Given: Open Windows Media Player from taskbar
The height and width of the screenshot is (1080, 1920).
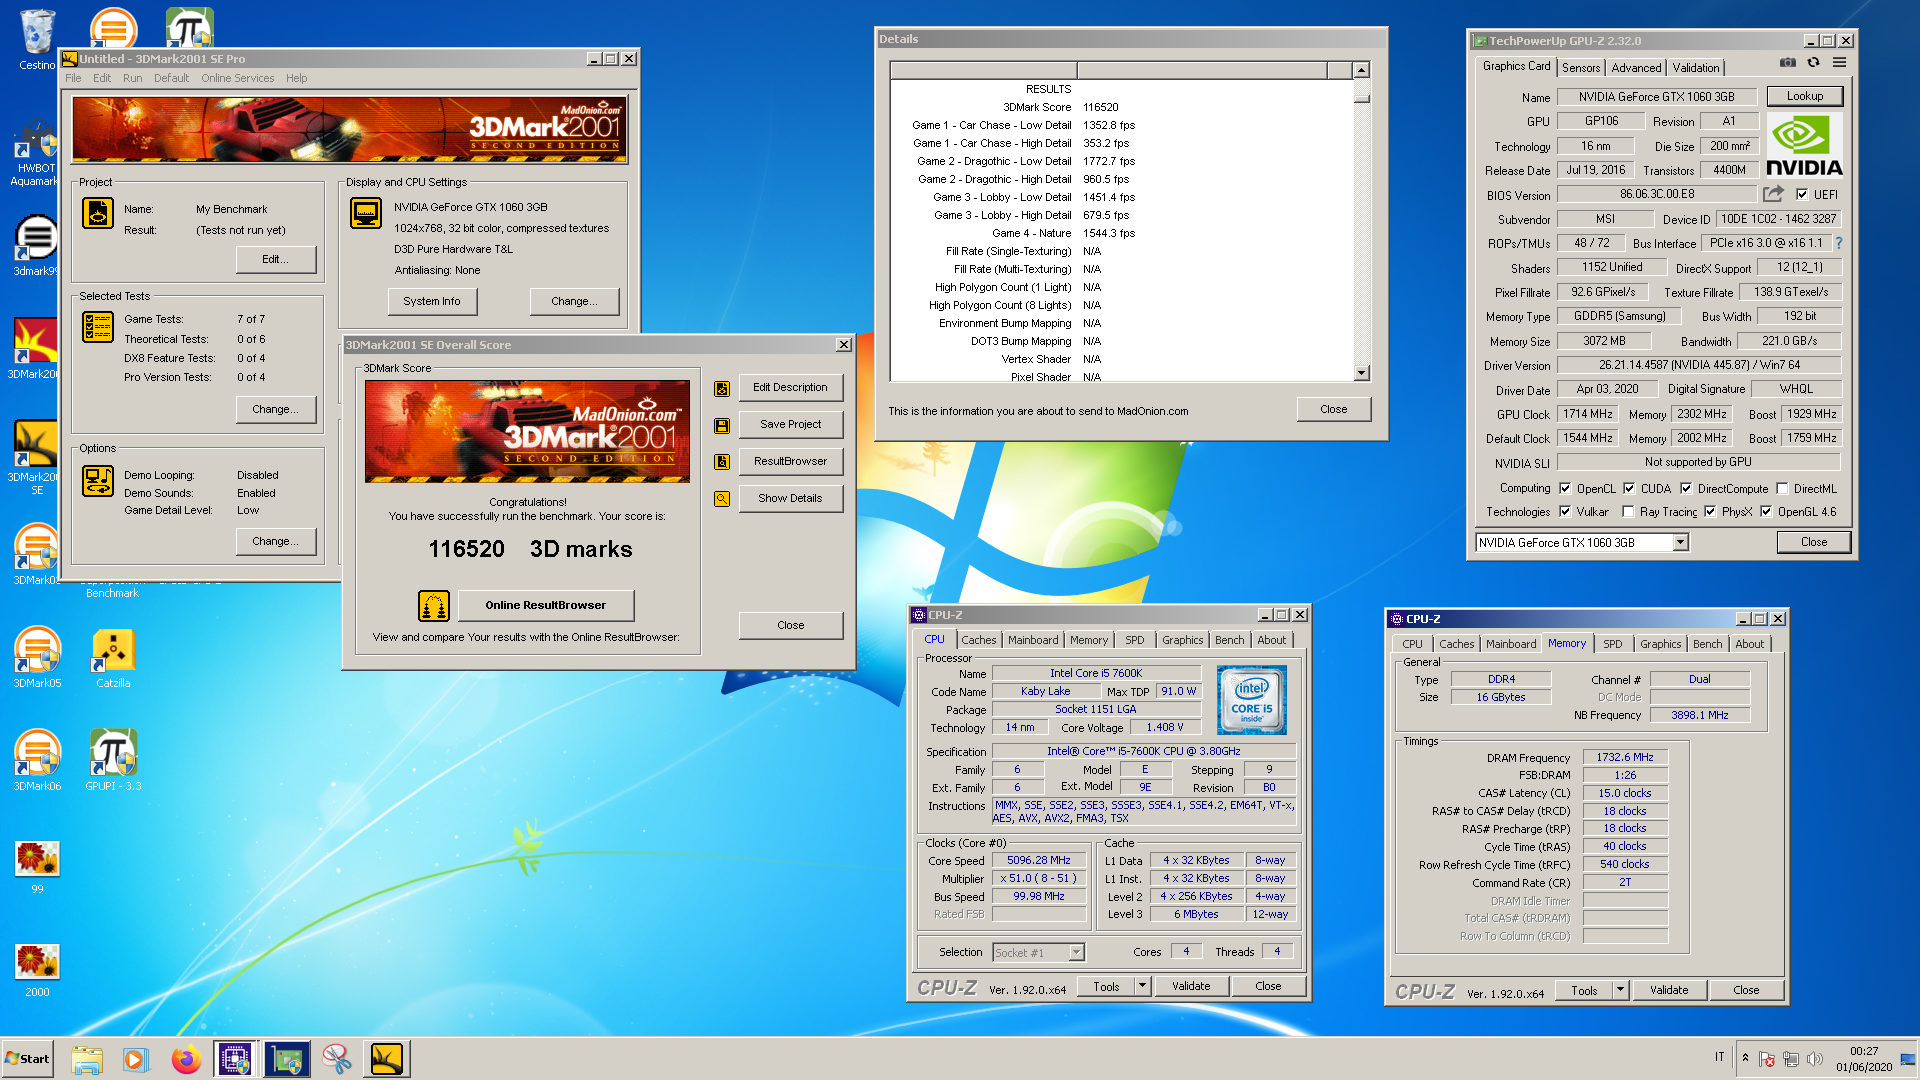Looking at the screenshot, I should [136, 1059].
